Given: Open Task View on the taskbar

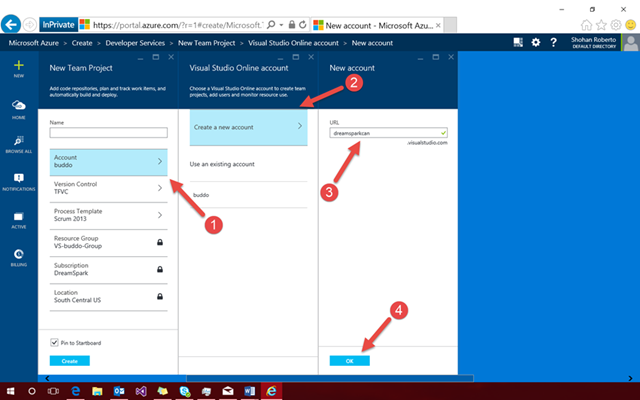Looking at the screenshot, I should tap(53, 391).
